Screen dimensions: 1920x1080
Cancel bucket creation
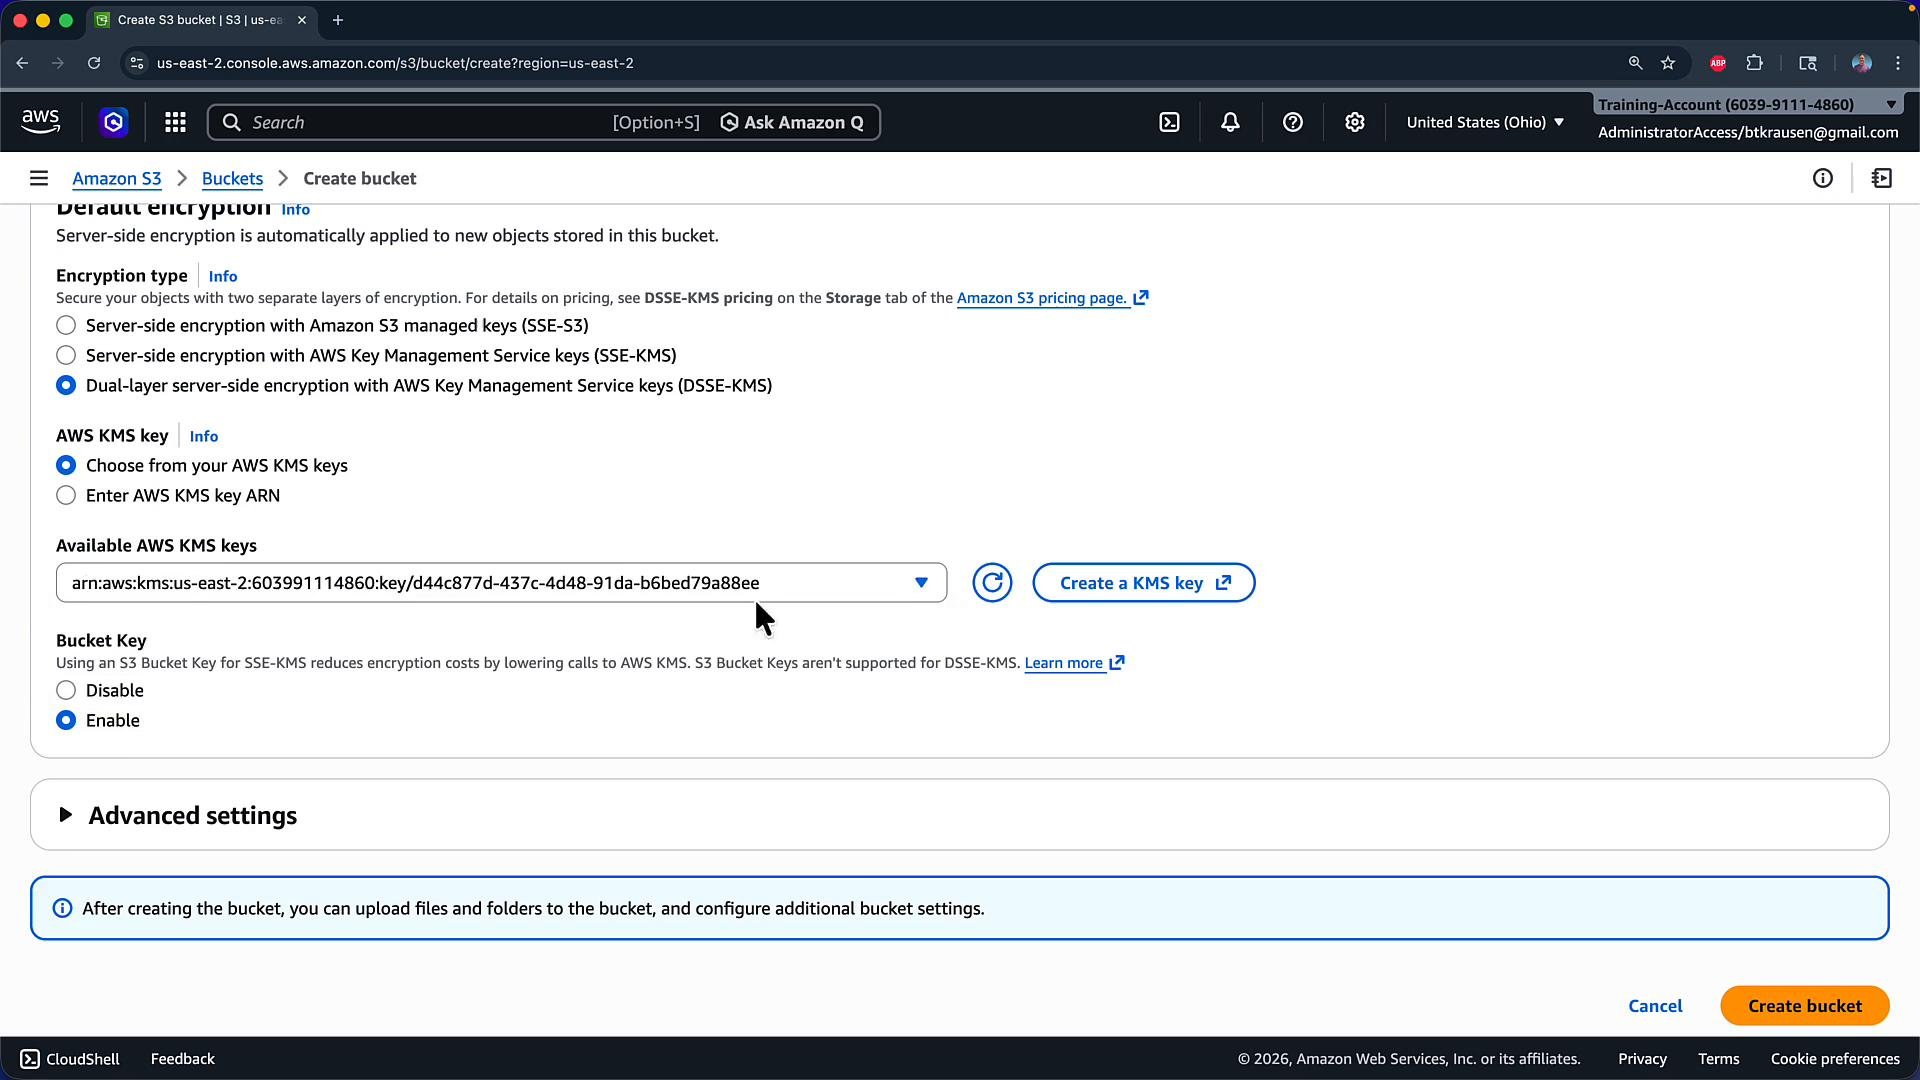pyautogui.click(x=1655, y=1006)
